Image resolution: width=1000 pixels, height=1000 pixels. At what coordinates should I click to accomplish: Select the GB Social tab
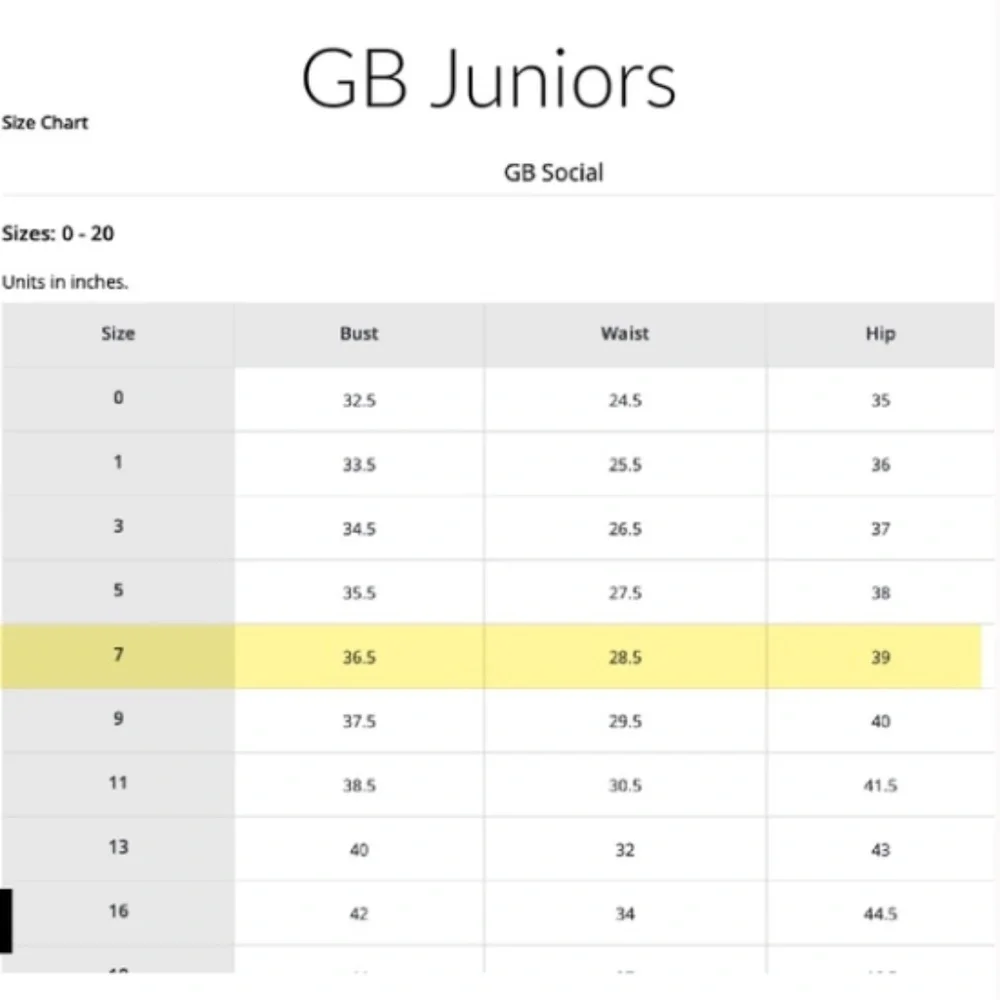point(553,172)
